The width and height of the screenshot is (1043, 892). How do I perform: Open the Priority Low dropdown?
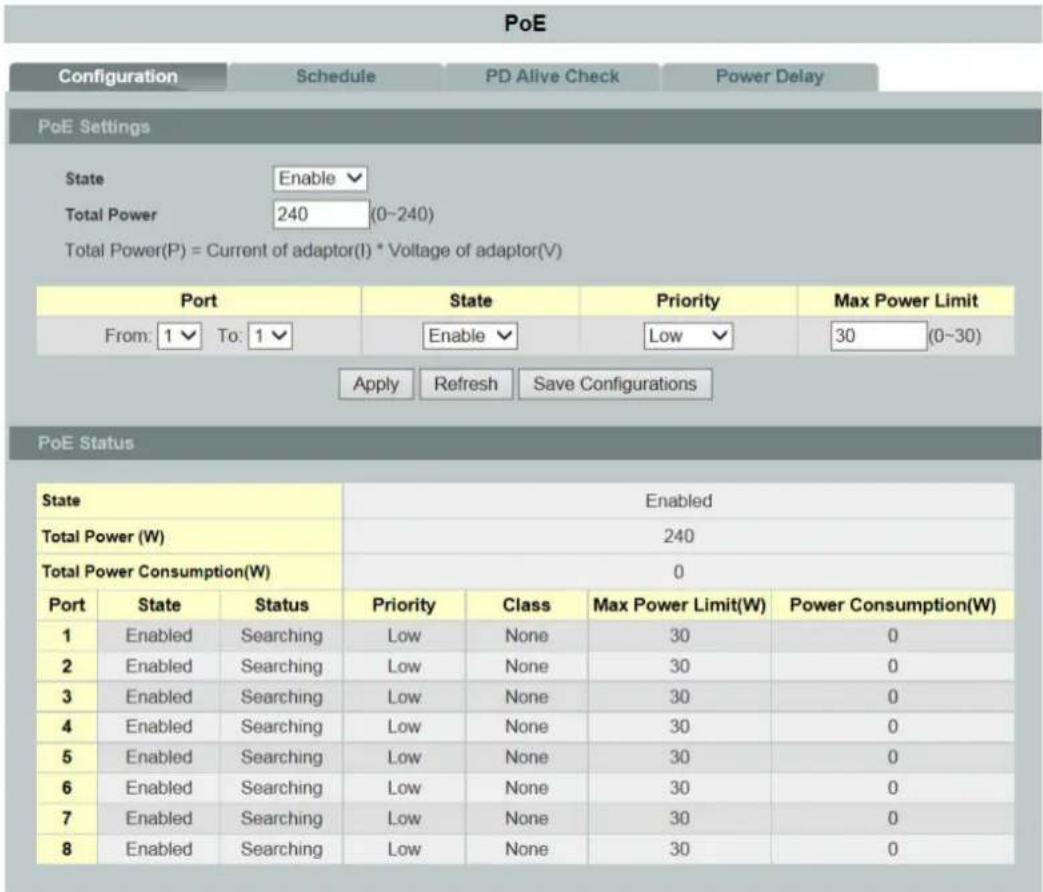click(688, 336)
